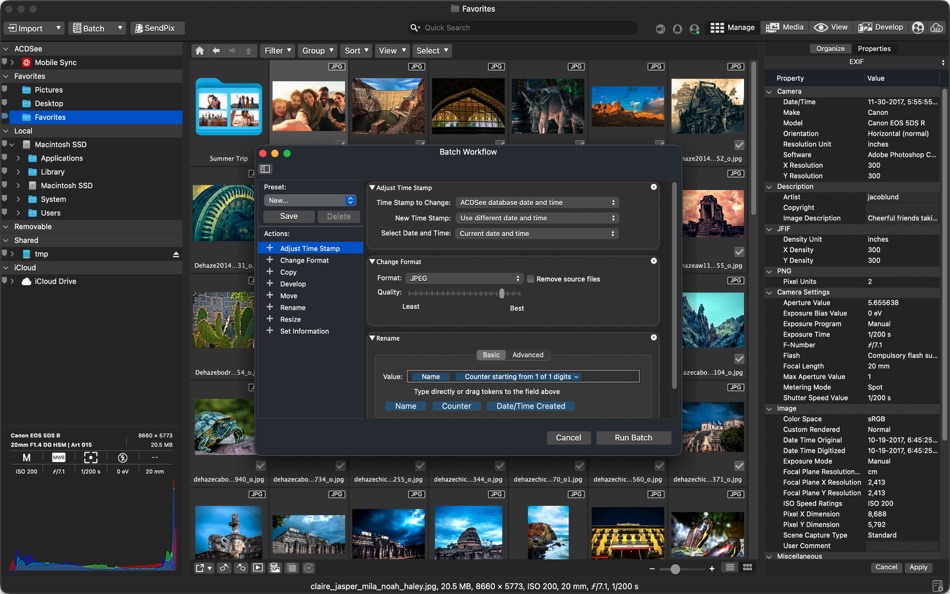Start a slideshow with the play icon
The height and width of the screenshot is (594, 950).
click(258, 568)
